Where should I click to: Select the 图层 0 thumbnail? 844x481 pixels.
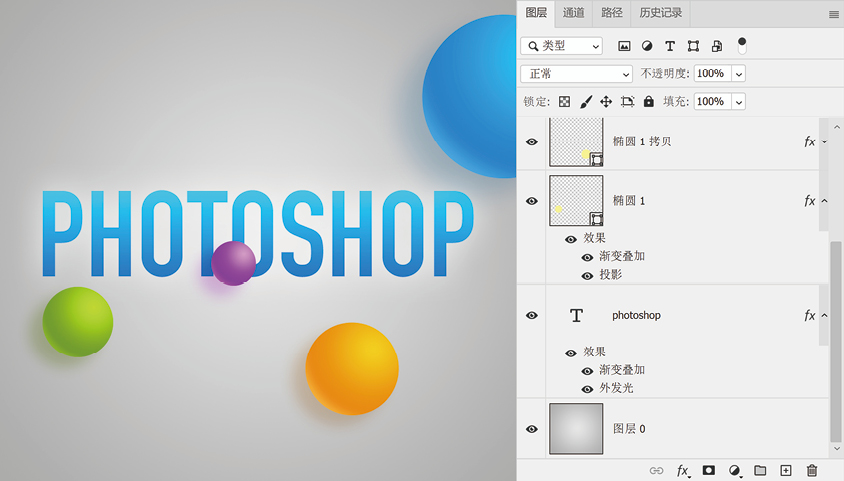(576, 429)
